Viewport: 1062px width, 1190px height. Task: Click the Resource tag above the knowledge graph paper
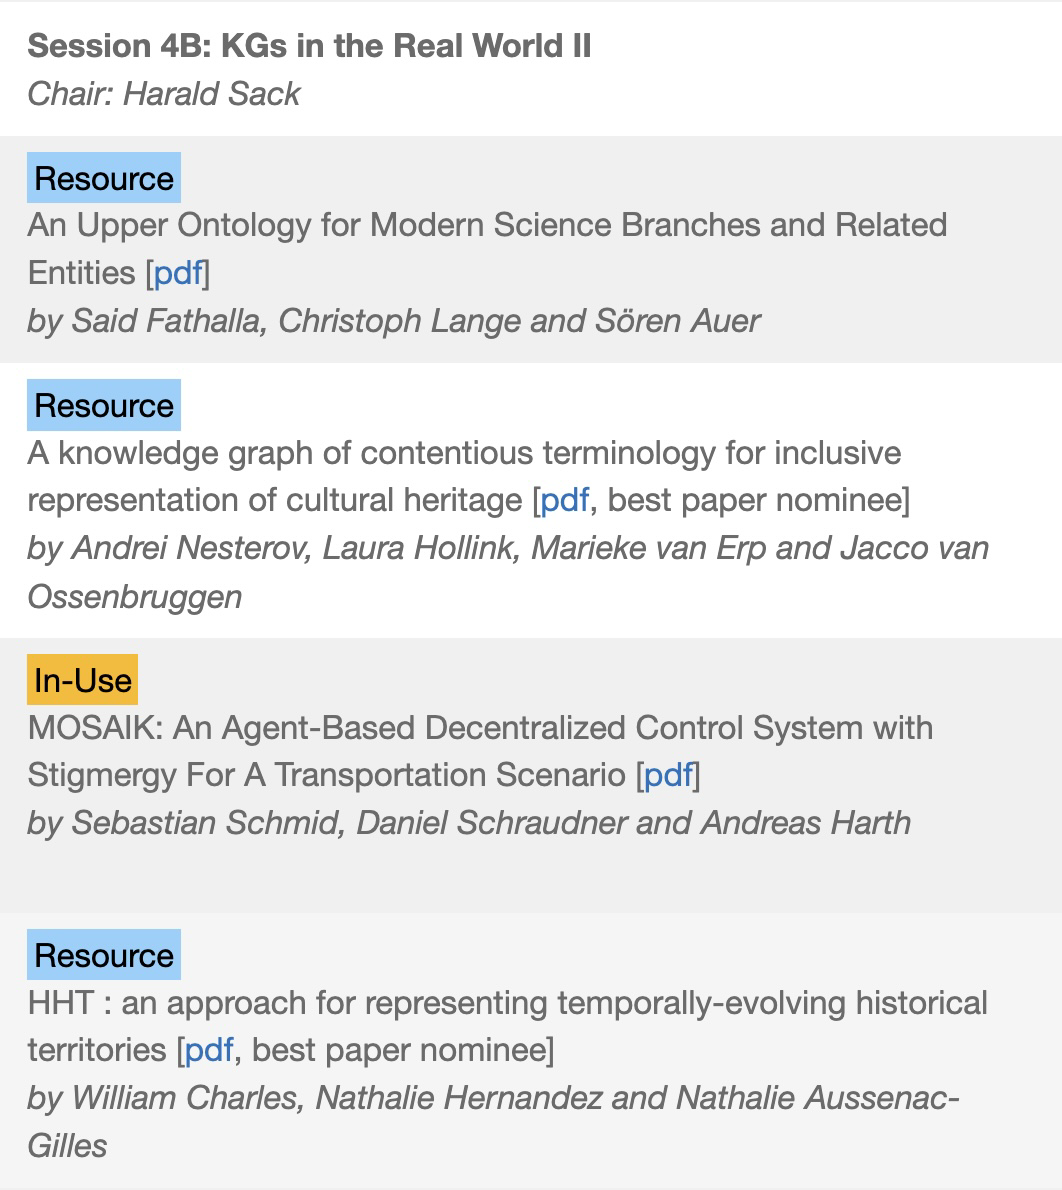(104, 405)
